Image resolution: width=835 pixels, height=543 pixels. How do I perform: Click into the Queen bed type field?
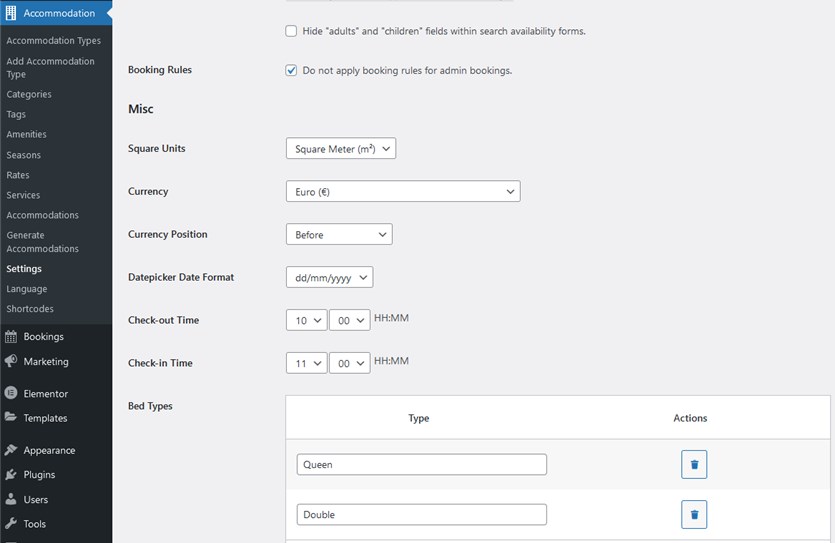point(422,464)
